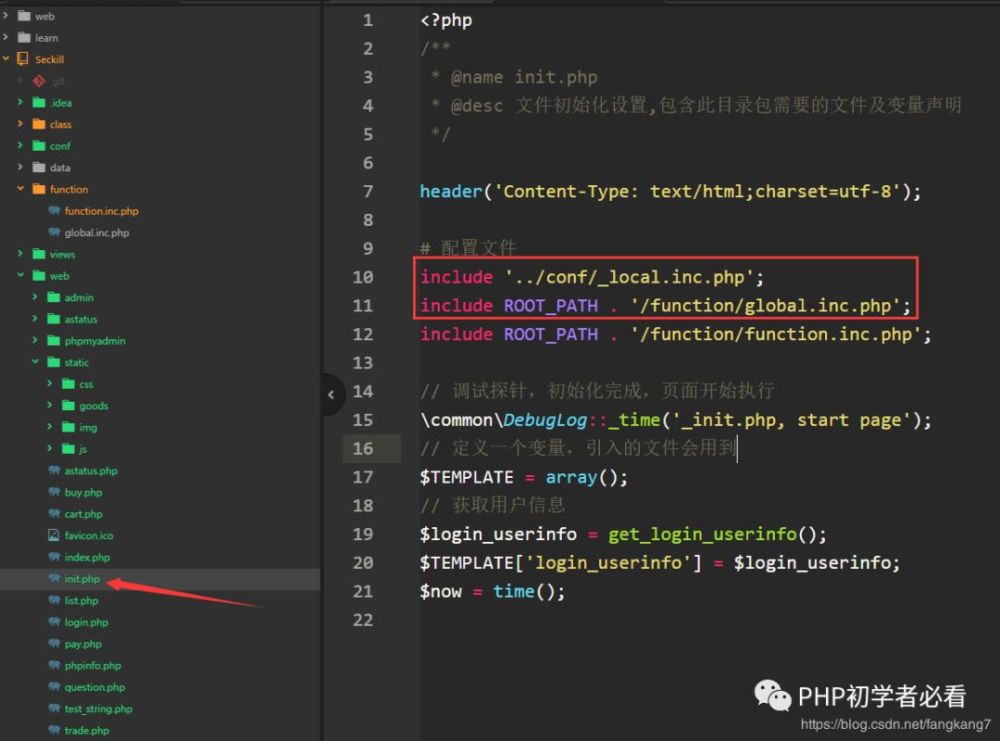The height and width of the screenshot is (741, 1000).
Task: Click the goods folder icon
Action: click(x=68, y=406)
